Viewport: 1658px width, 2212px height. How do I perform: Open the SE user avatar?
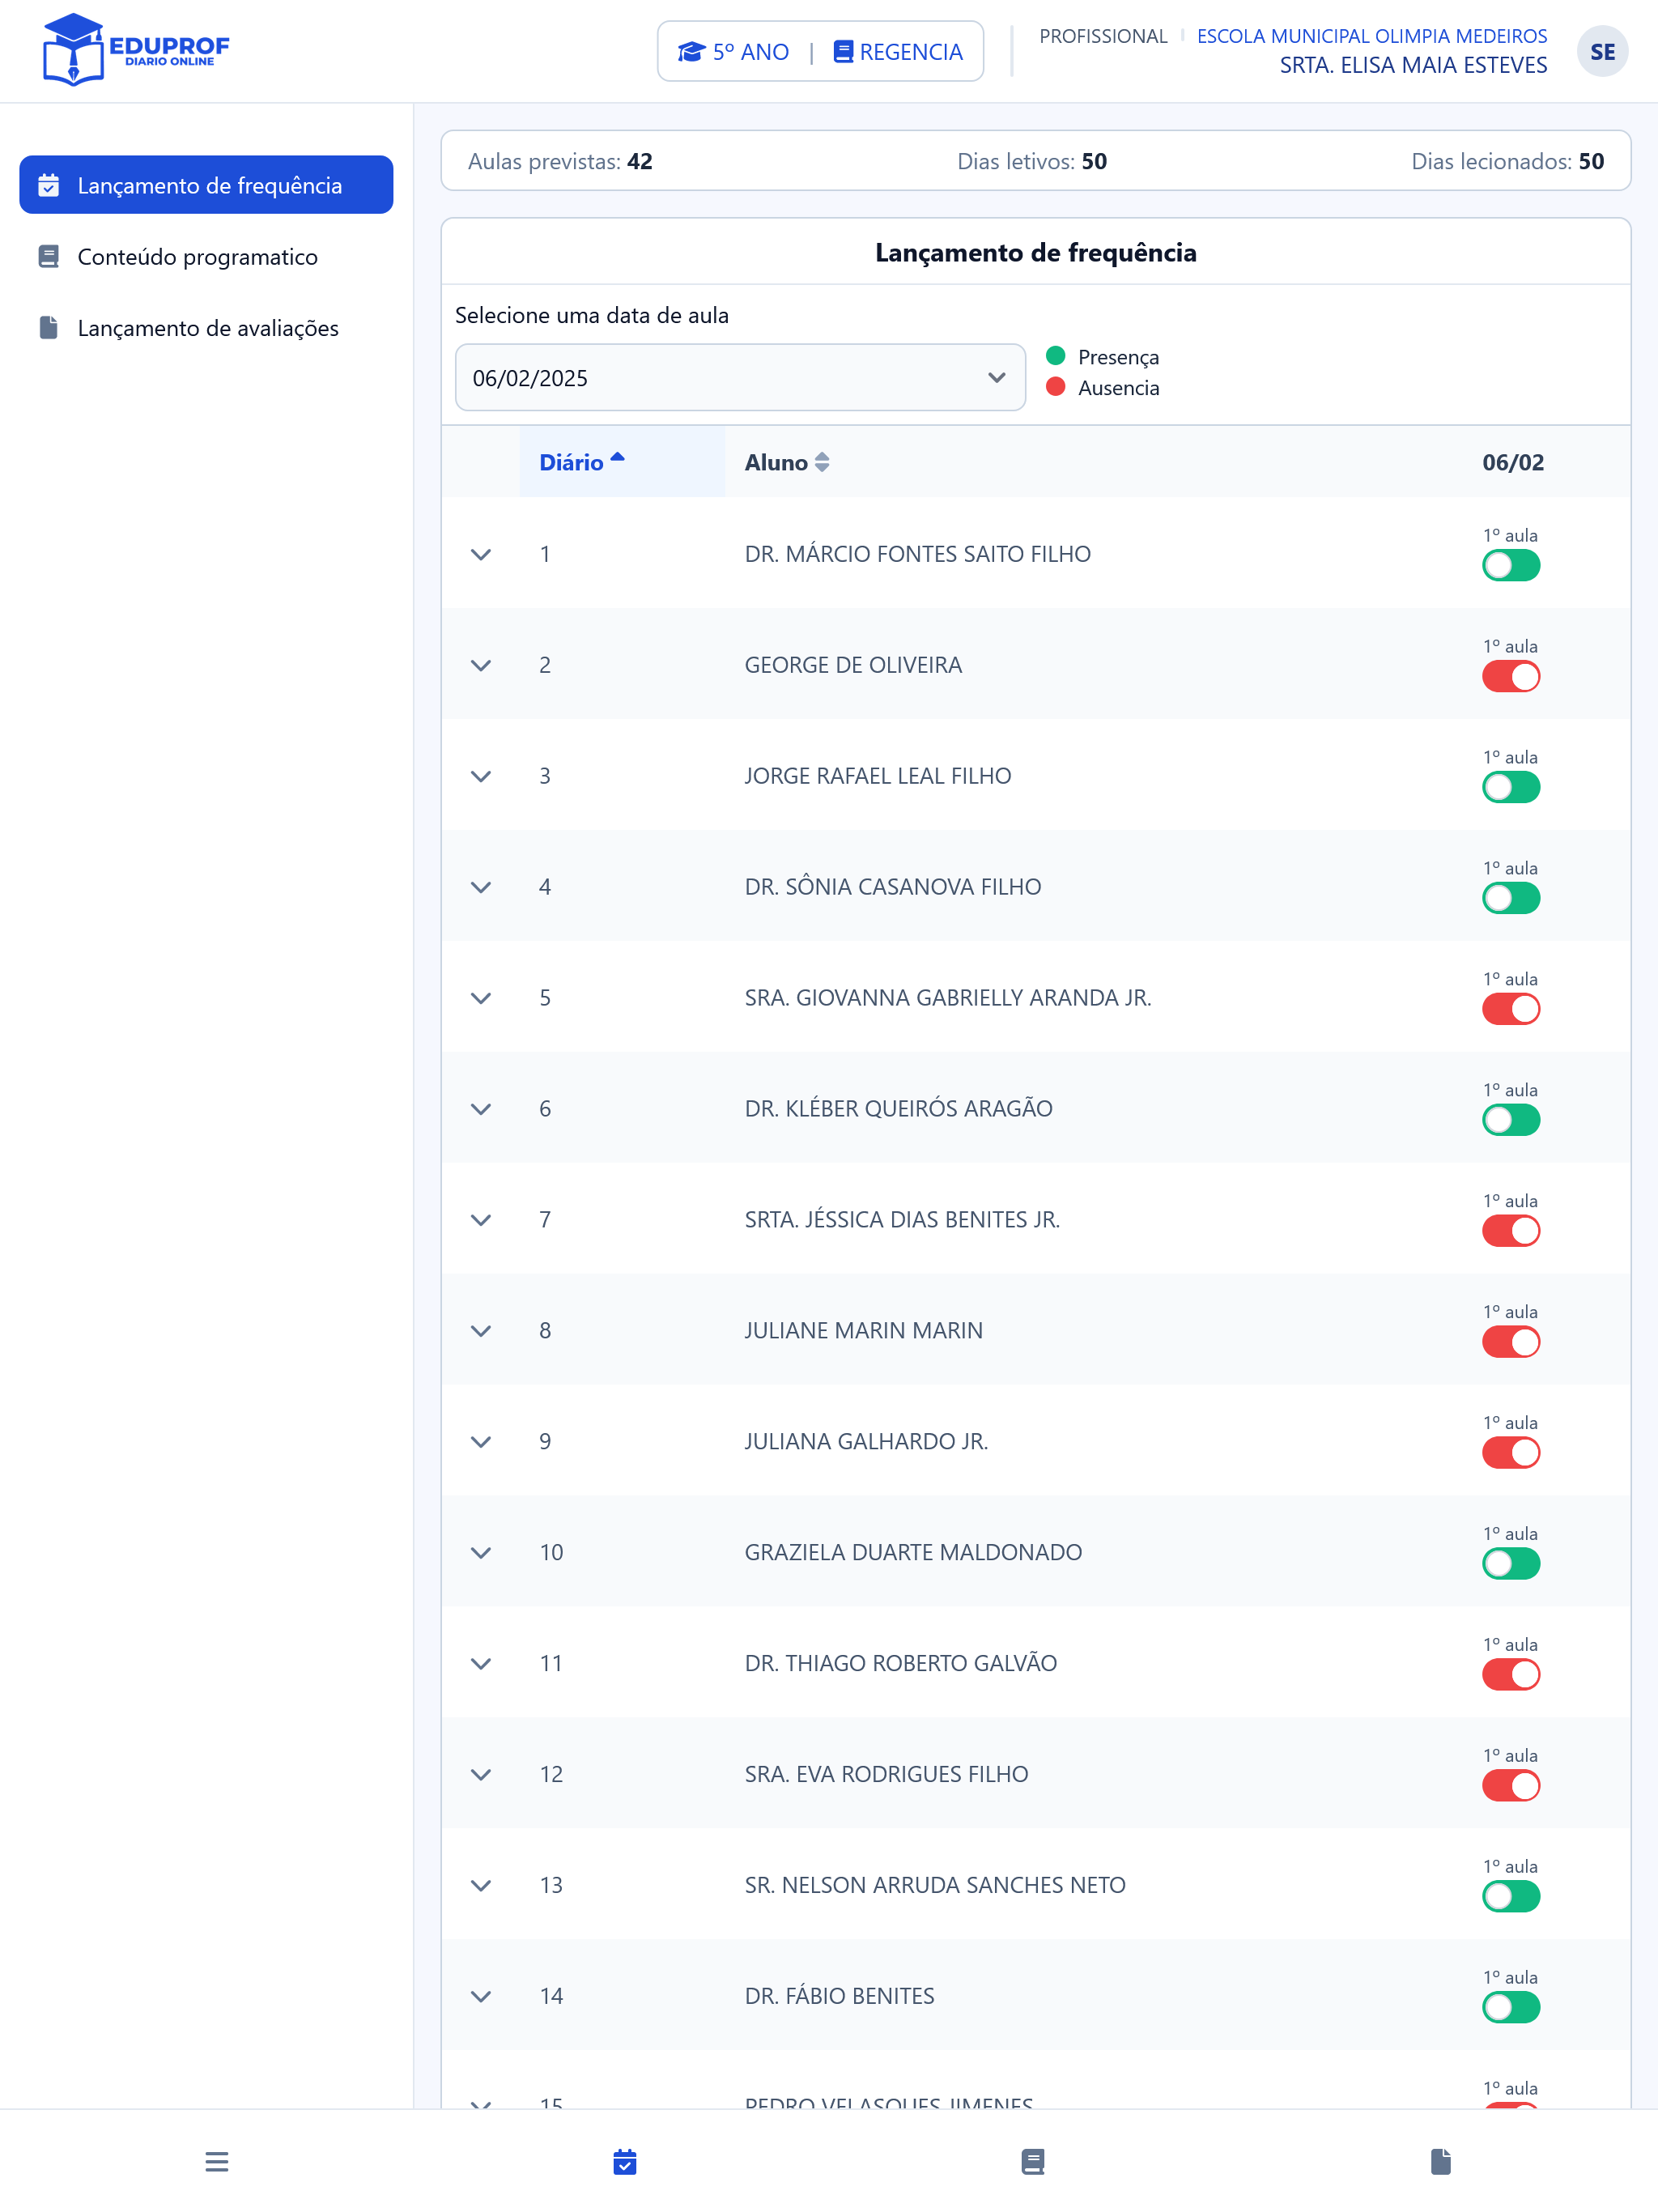coord(1602,52)
